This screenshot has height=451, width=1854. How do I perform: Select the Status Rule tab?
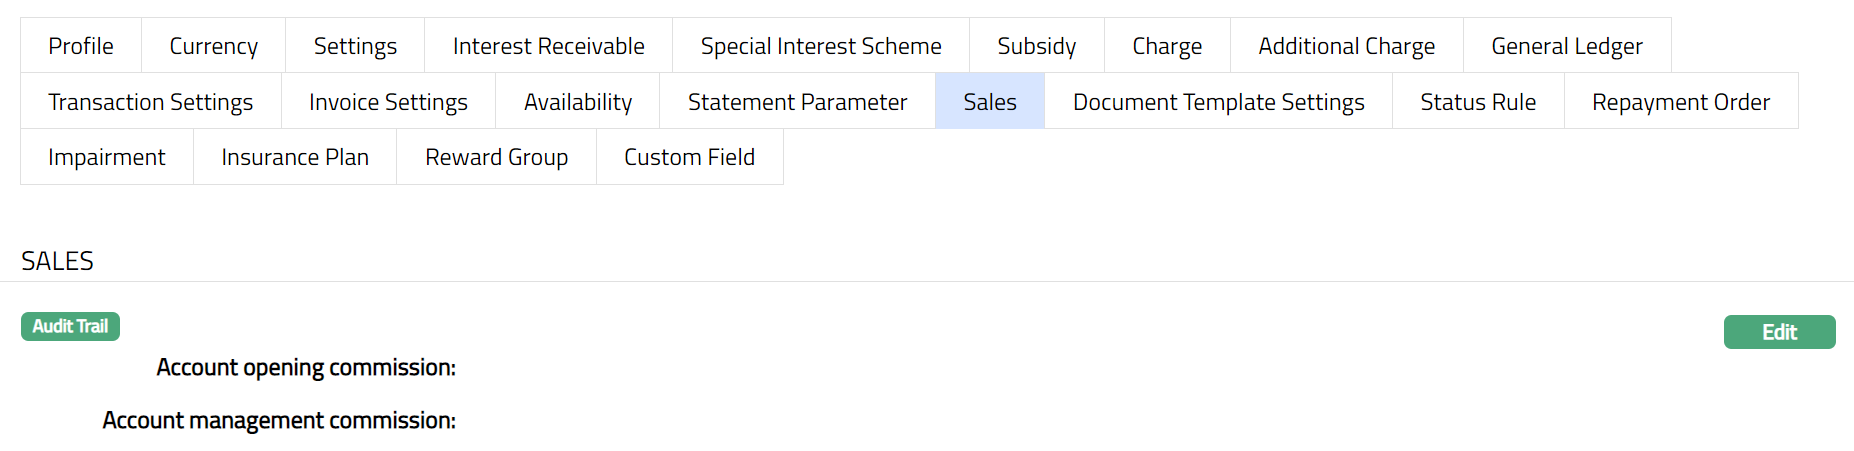point(1478,102)
